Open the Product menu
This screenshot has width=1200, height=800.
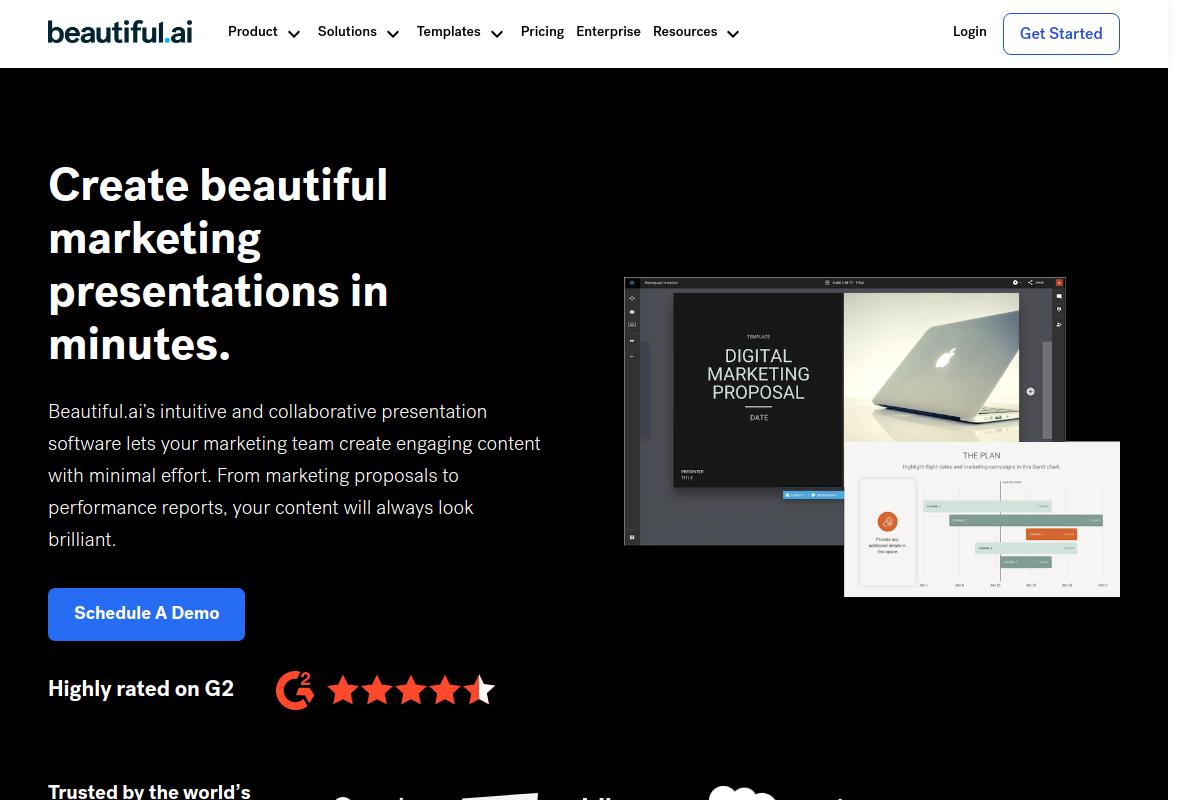click(253, 32)
